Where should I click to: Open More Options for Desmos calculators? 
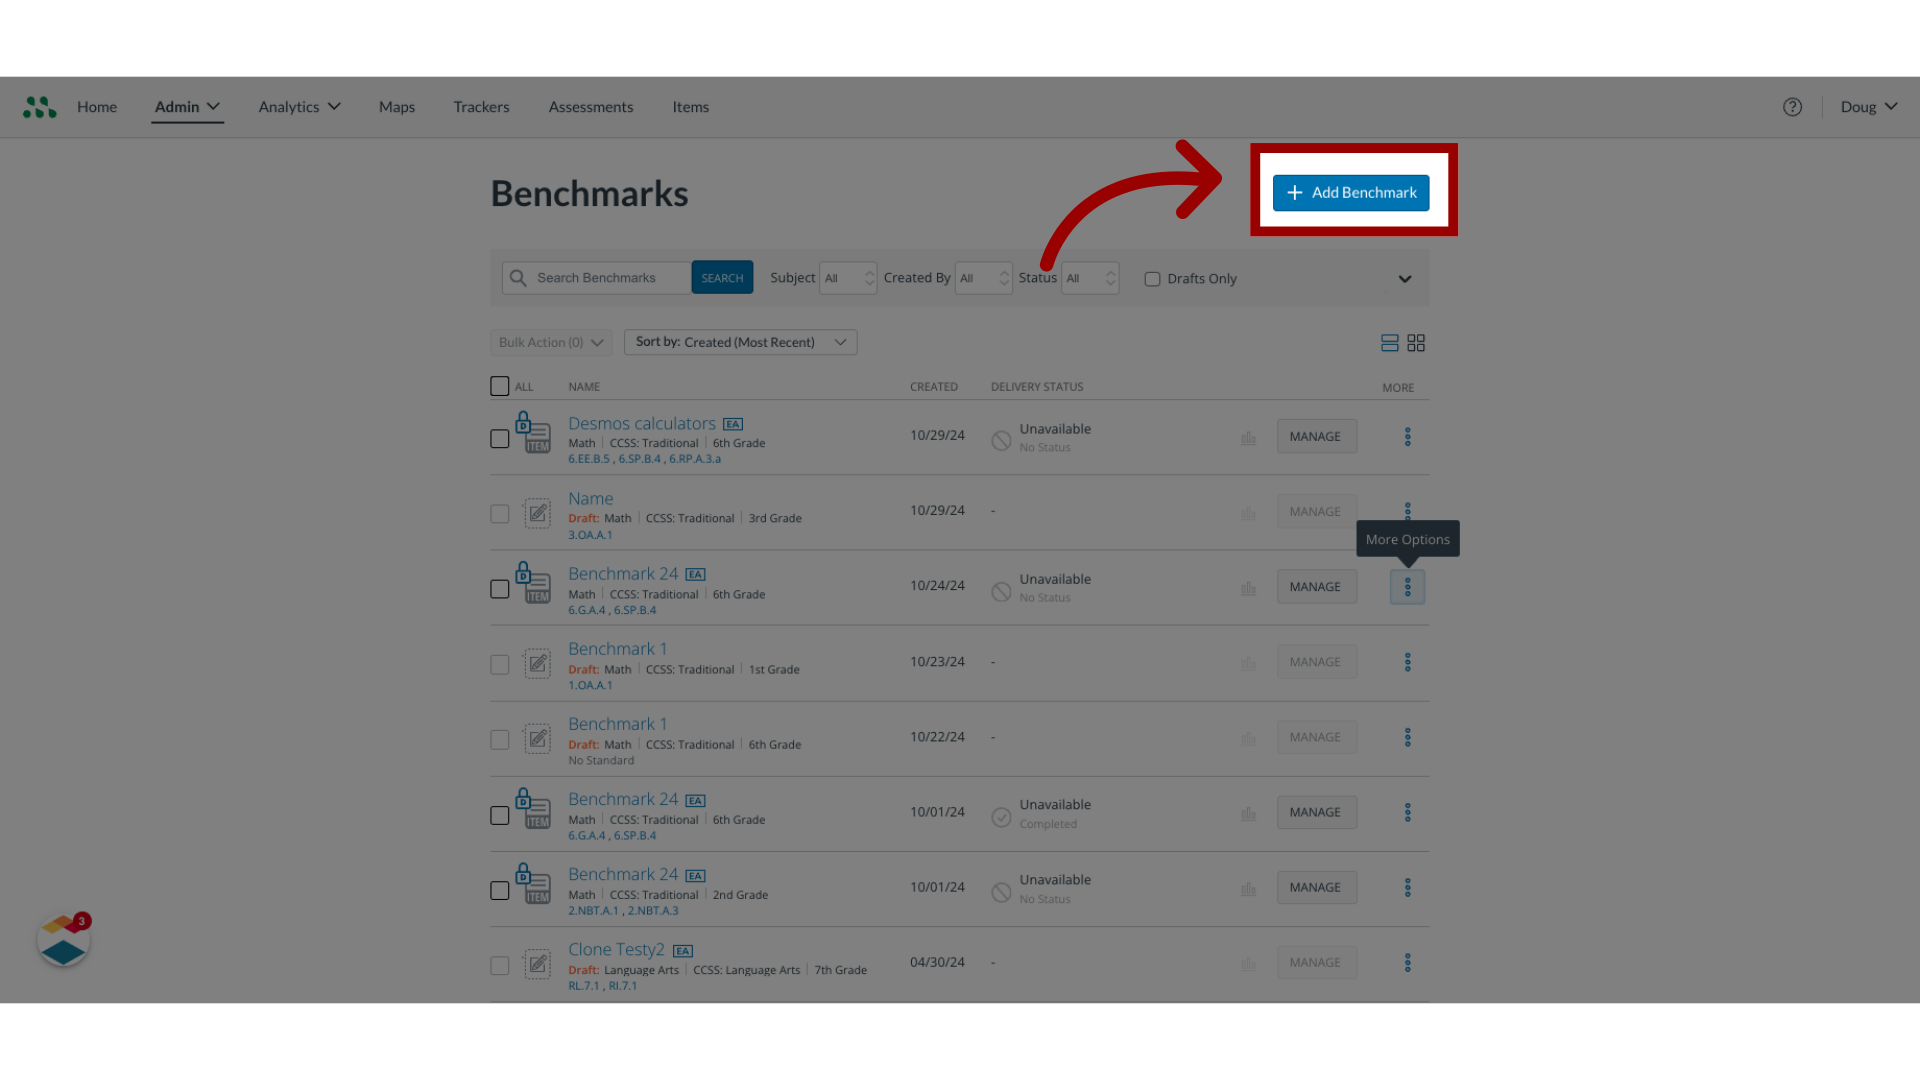[x=1407, y=437]
